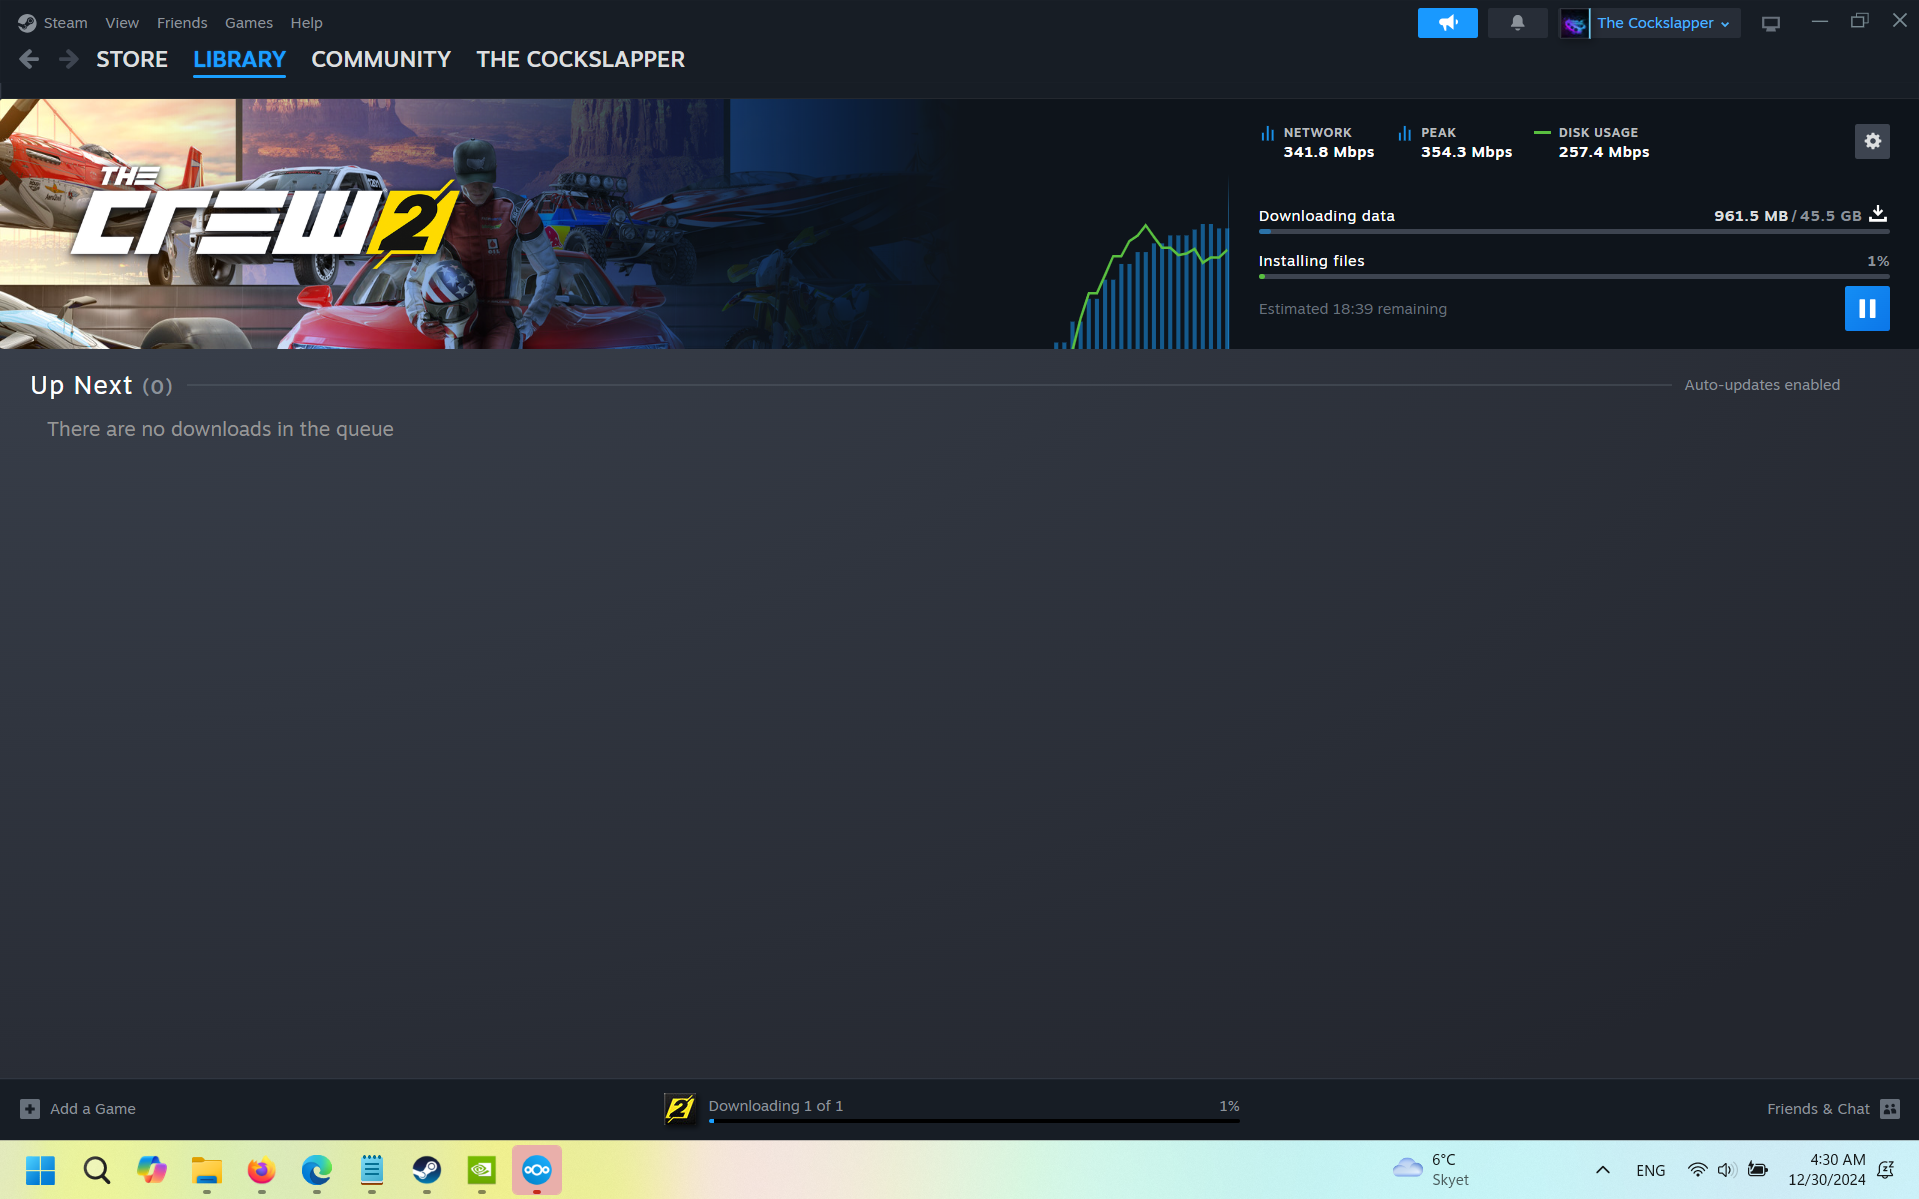This screenshot has width=1919, height=1199.
Task: Click the Add a Game plus icon
Action: pos(30,1109)
